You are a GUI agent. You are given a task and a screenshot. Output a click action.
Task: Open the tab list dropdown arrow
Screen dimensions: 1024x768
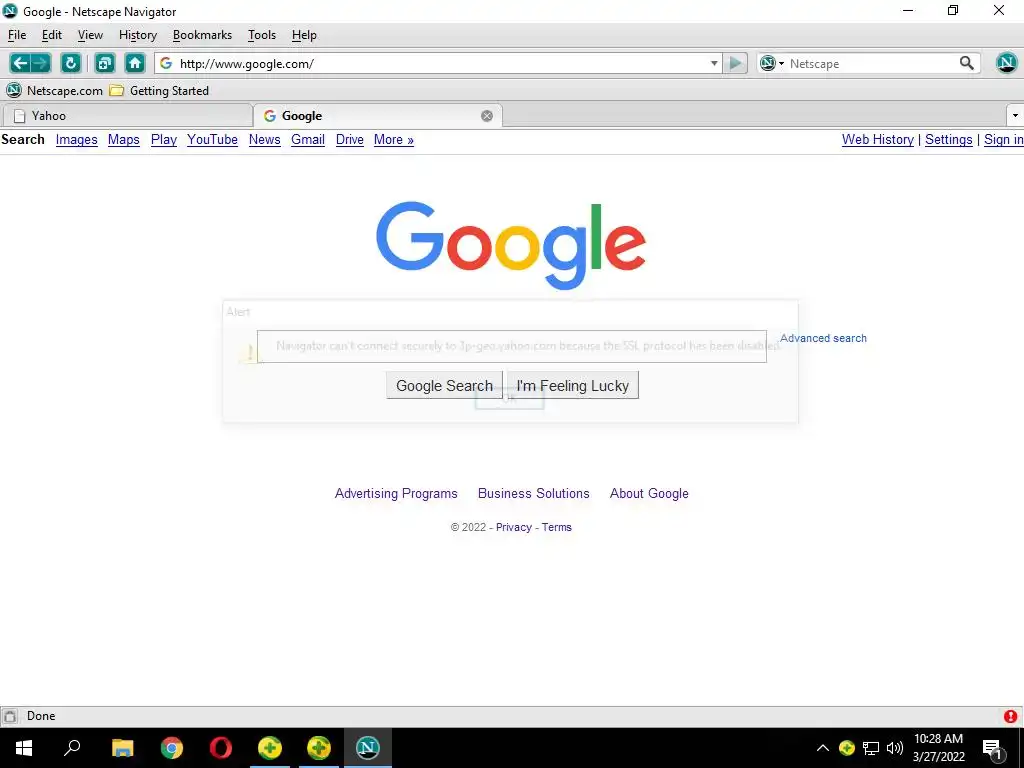1015,116
